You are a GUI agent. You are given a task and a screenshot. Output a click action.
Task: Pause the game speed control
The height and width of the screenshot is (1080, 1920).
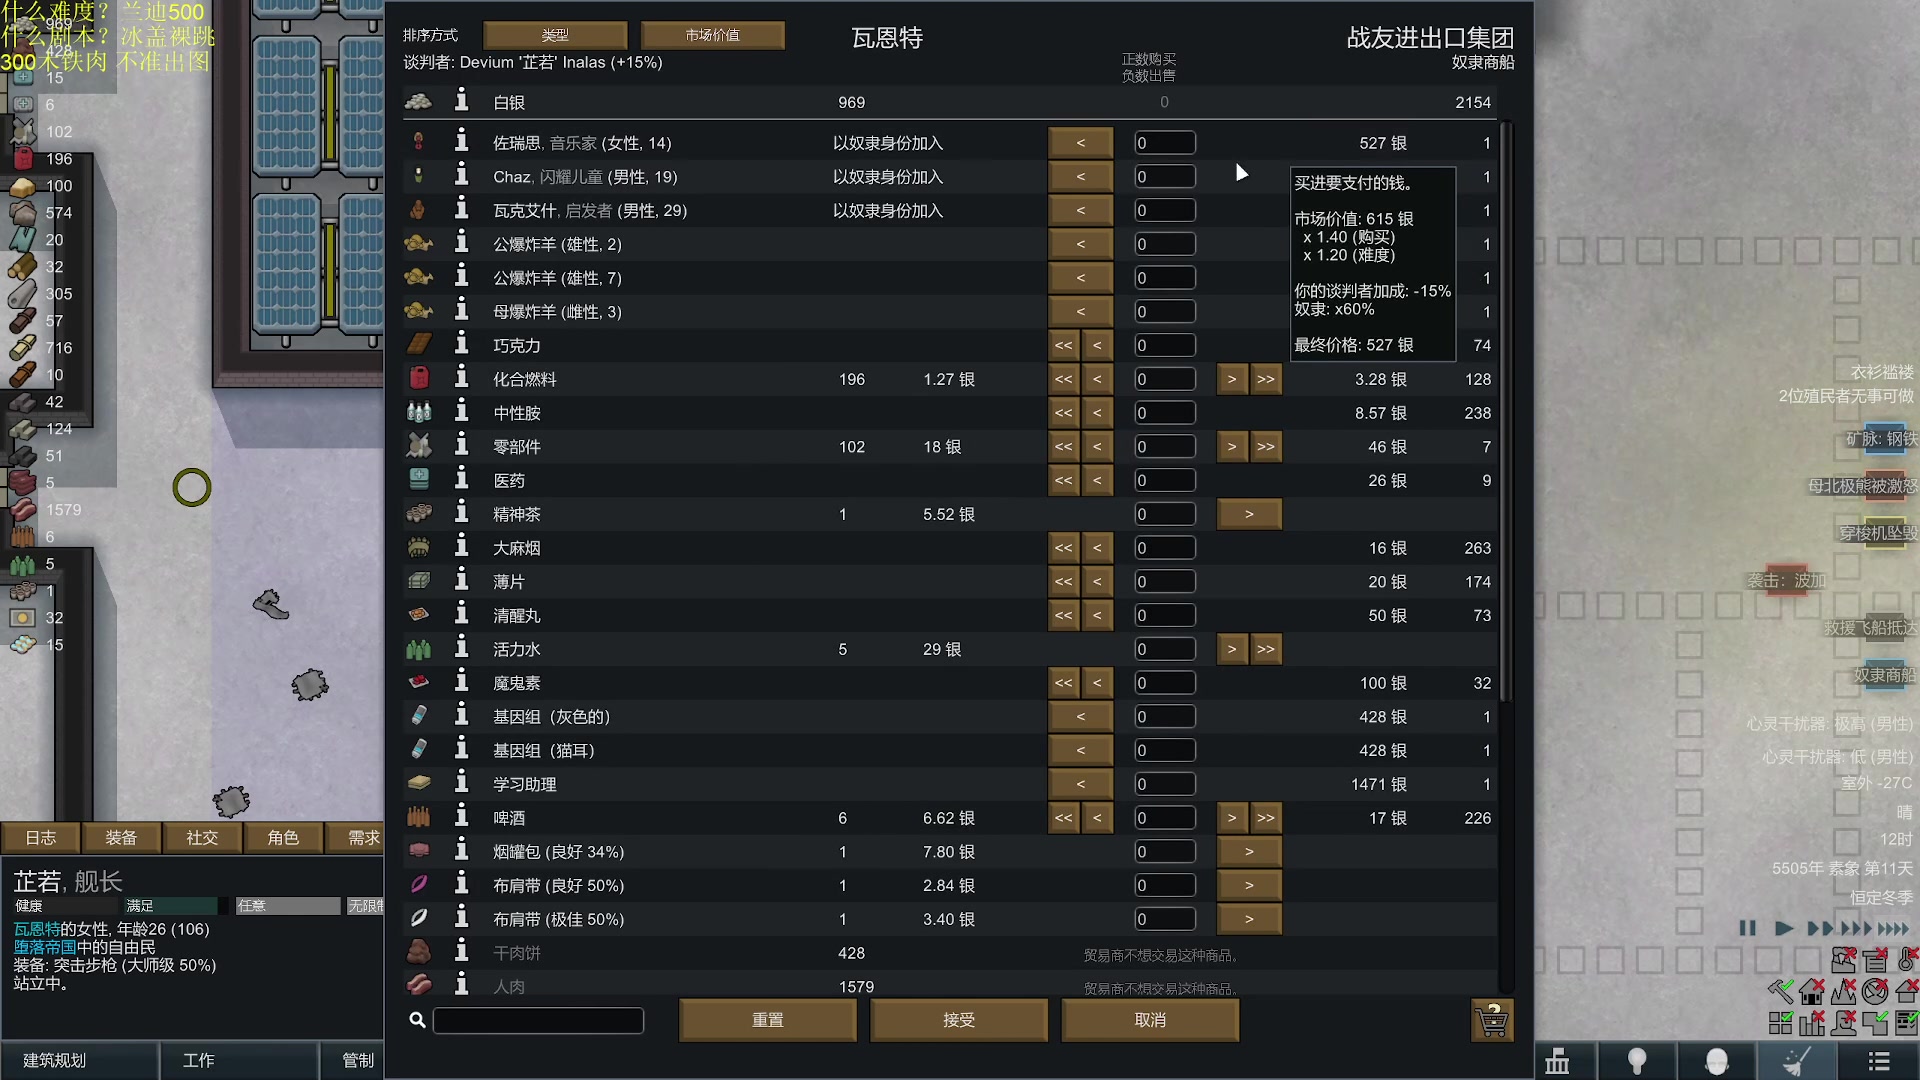[1747, 928]
